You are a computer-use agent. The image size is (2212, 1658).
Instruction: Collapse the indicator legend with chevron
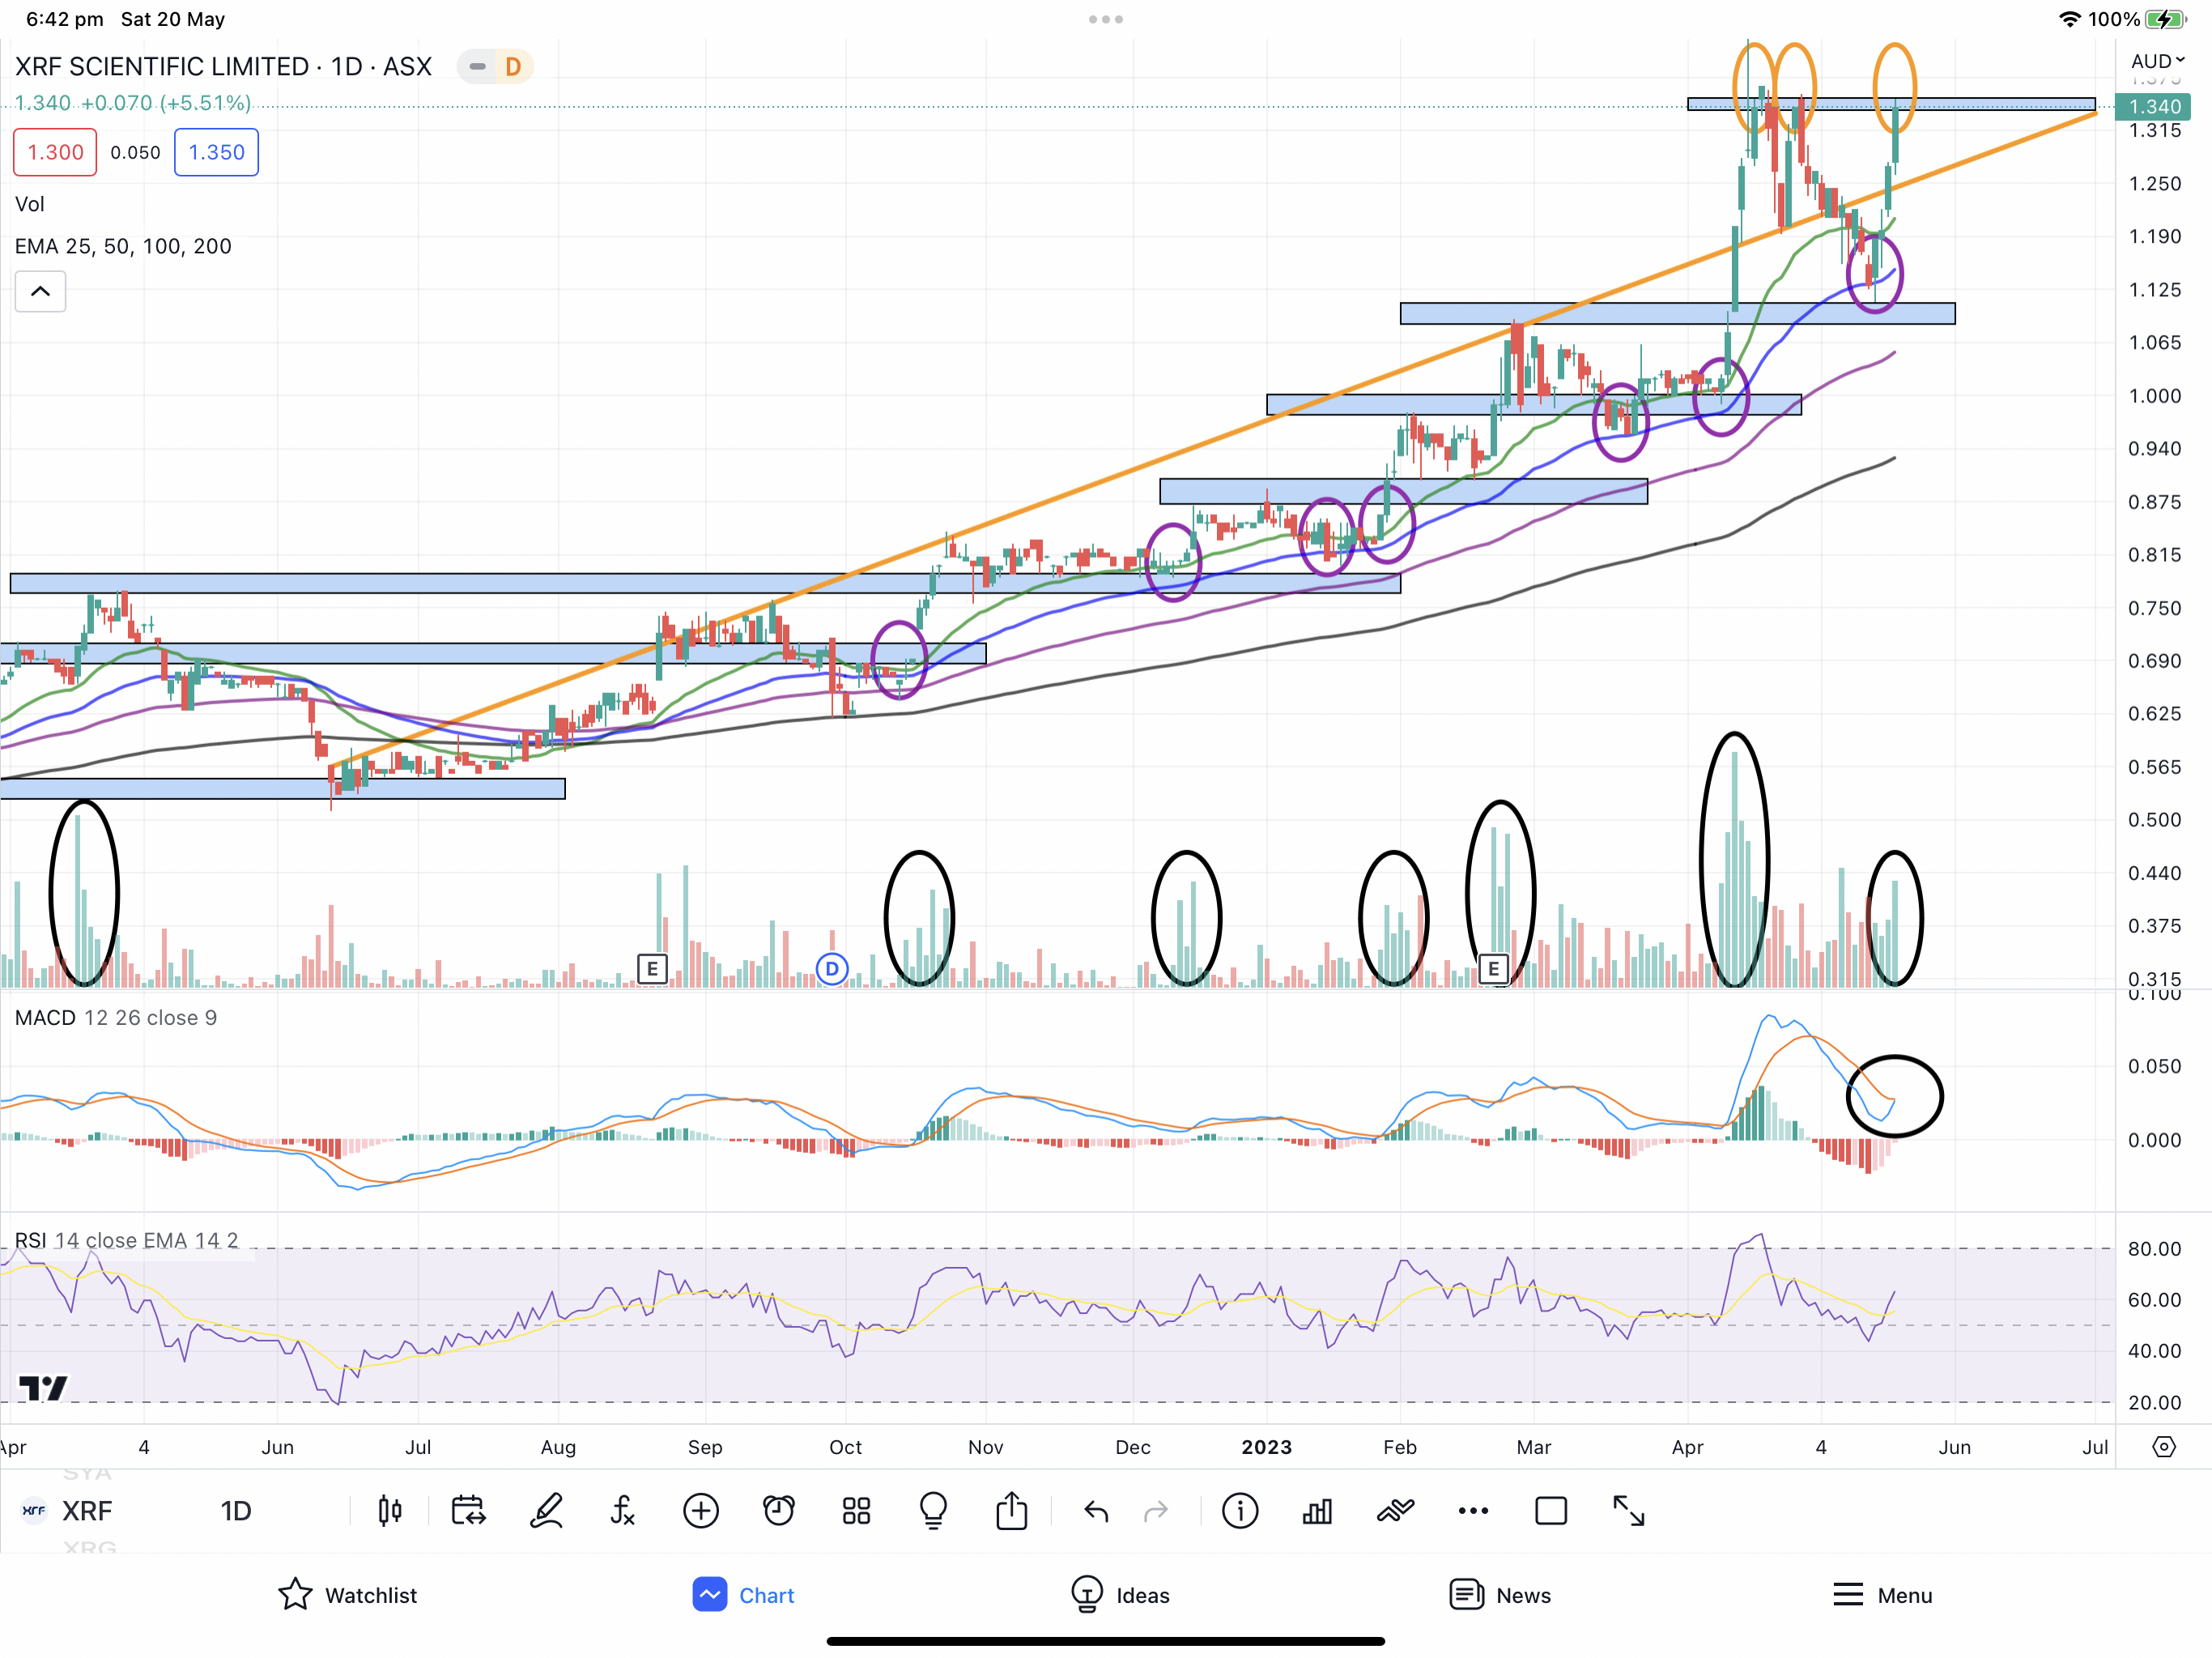click(40, 291)
